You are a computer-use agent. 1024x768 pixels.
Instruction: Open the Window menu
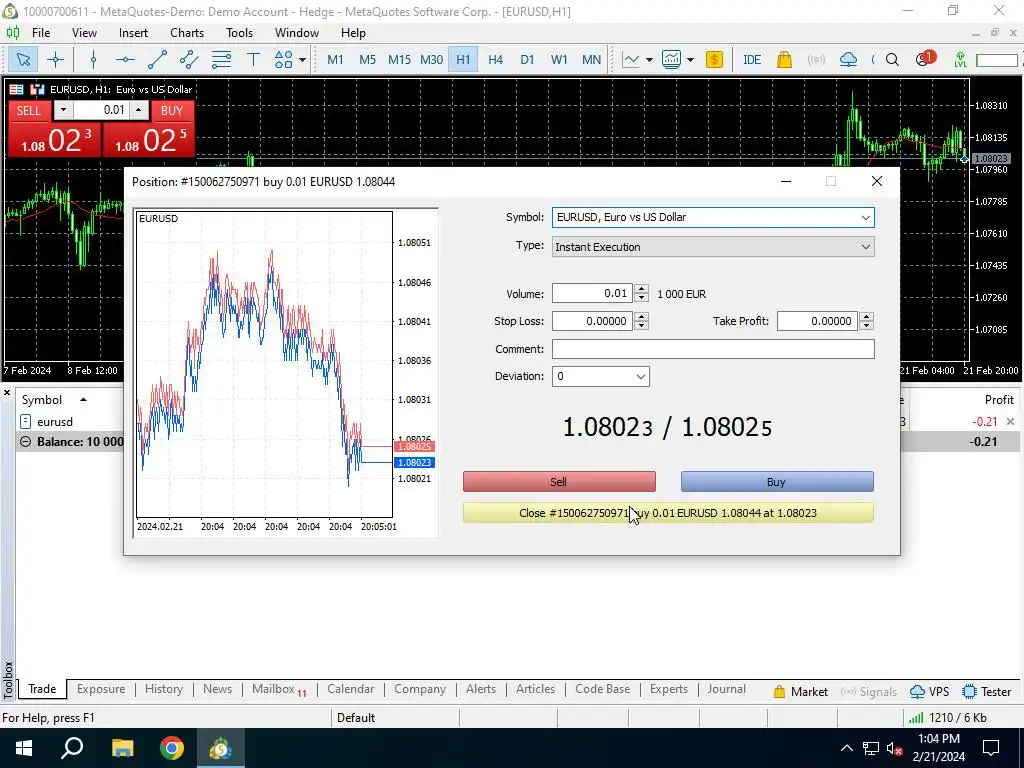pyautogui.click(x=296, y=33)
